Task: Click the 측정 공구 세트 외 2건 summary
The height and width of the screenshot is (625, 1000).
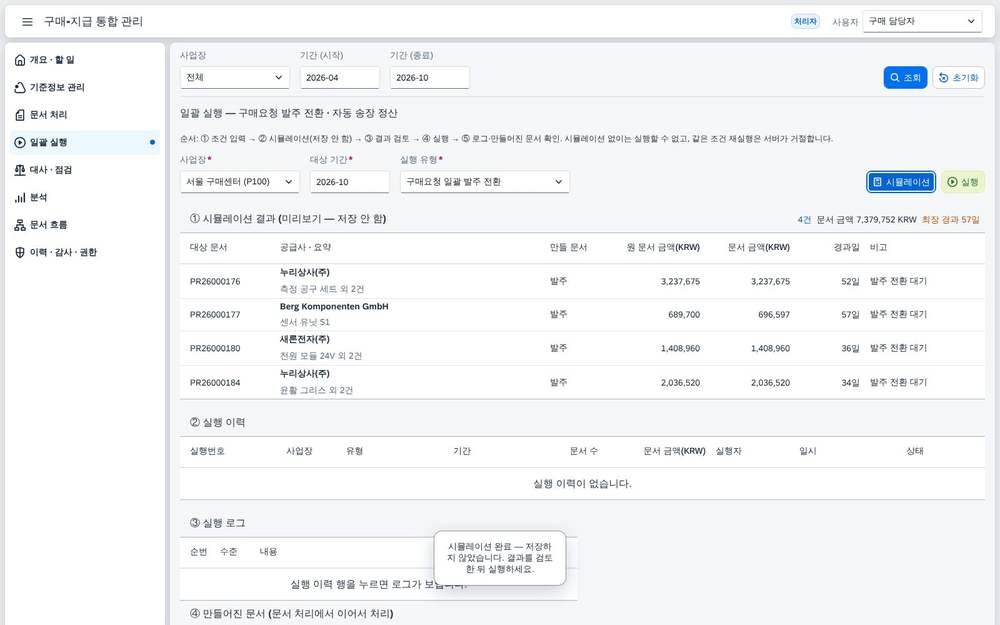Action: click(x=322, y=289)
